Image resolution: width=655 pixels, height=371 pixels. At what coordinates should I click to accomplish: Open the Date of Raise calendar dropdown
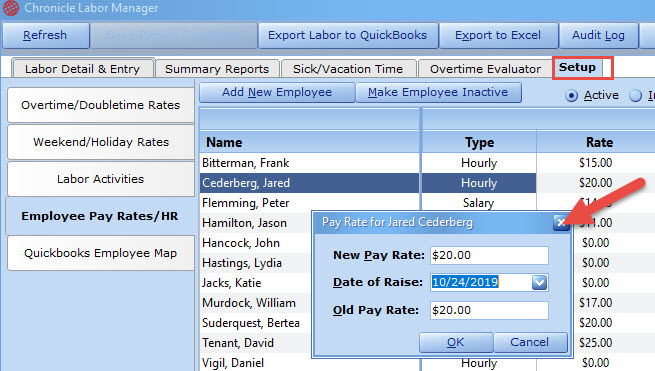click(539, 283)
